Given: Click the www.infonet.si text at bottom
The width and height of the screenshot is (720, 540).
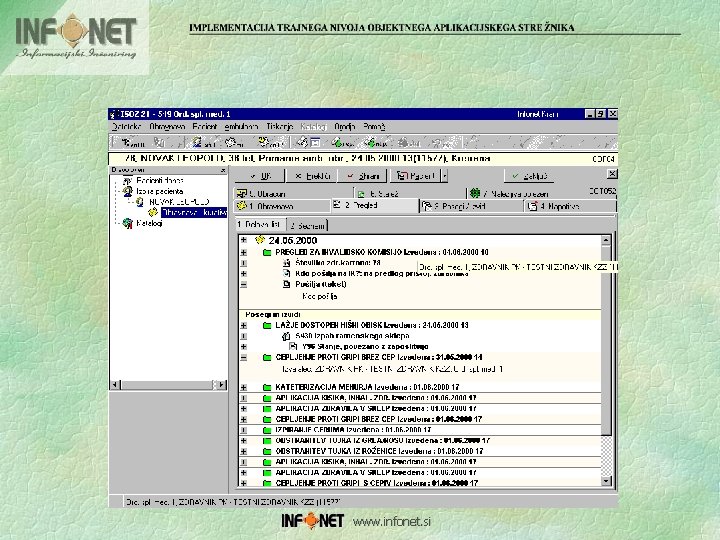Looking at the screenshot, I should [x=392, y=522].
